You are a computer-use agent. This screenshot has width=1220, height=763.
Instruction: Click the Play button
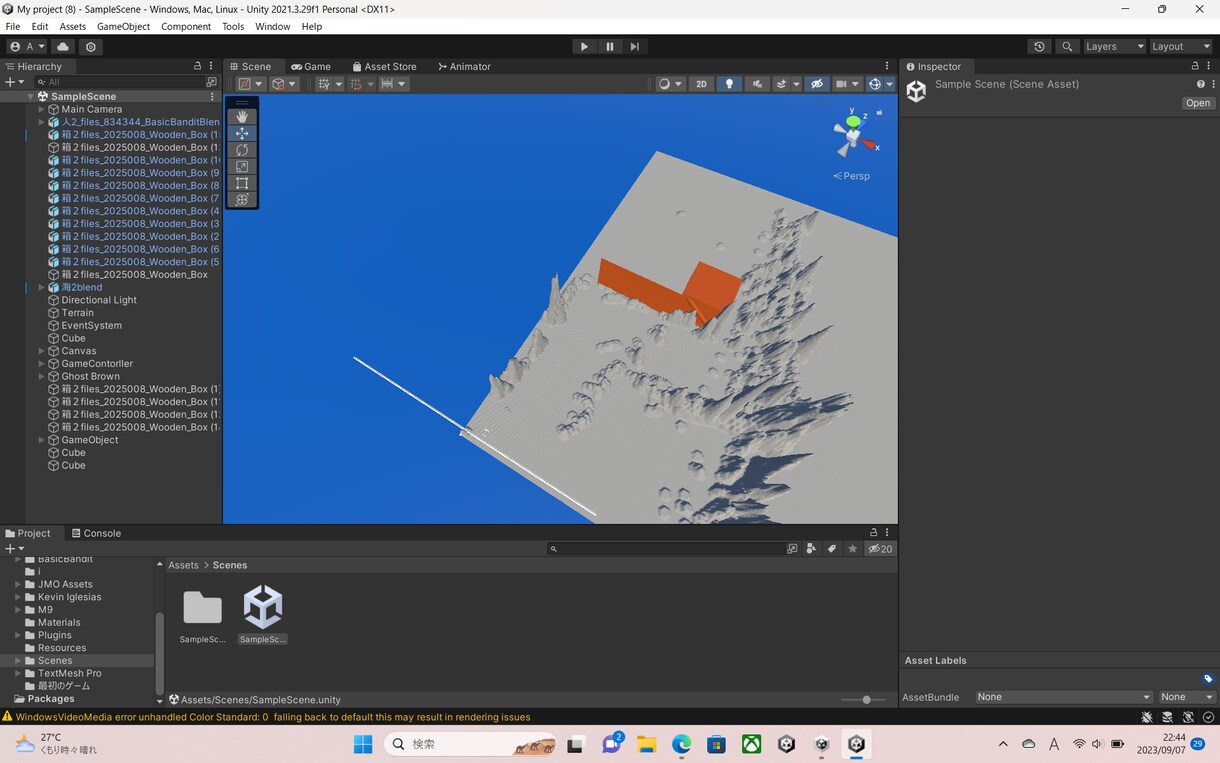pos(585,46)
